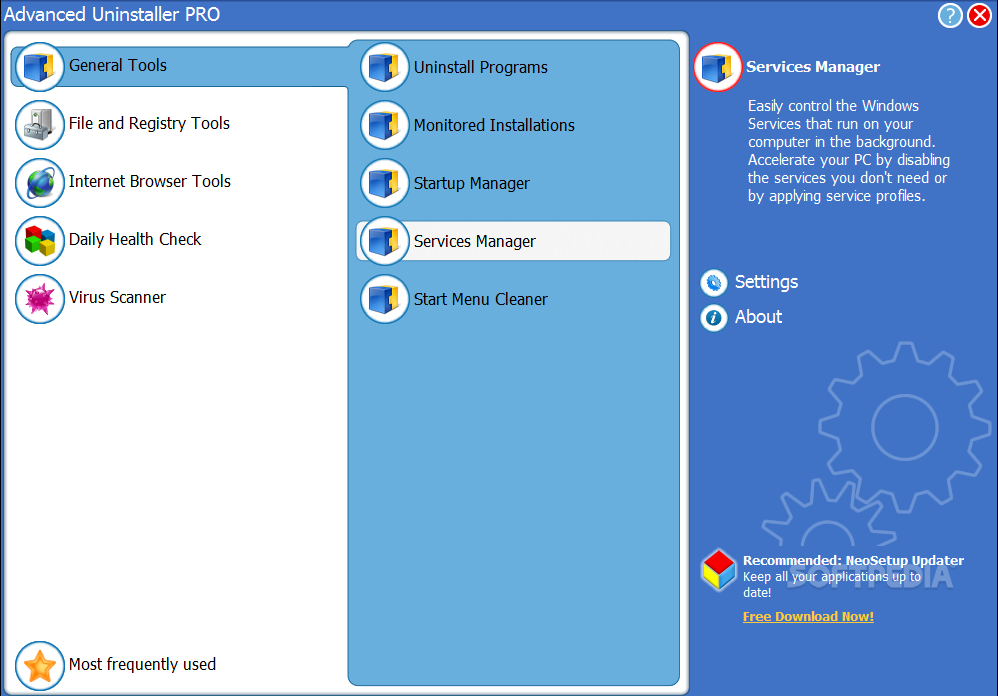Viewport: 998px width, 696px height.
Task: Launch Uninstall Programs label
Action: point(481,67)
